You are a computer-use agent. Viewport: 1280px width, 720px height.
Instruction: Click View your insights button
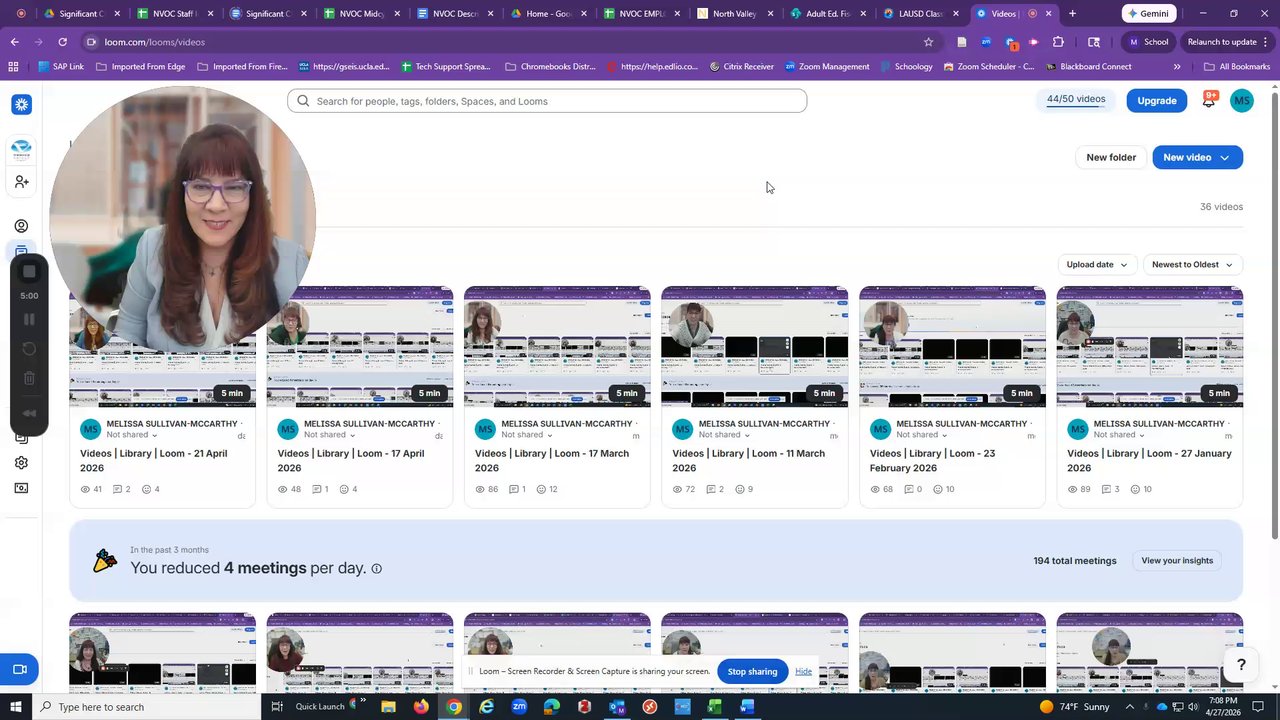pyautogui.click(x=1177, y=561)
